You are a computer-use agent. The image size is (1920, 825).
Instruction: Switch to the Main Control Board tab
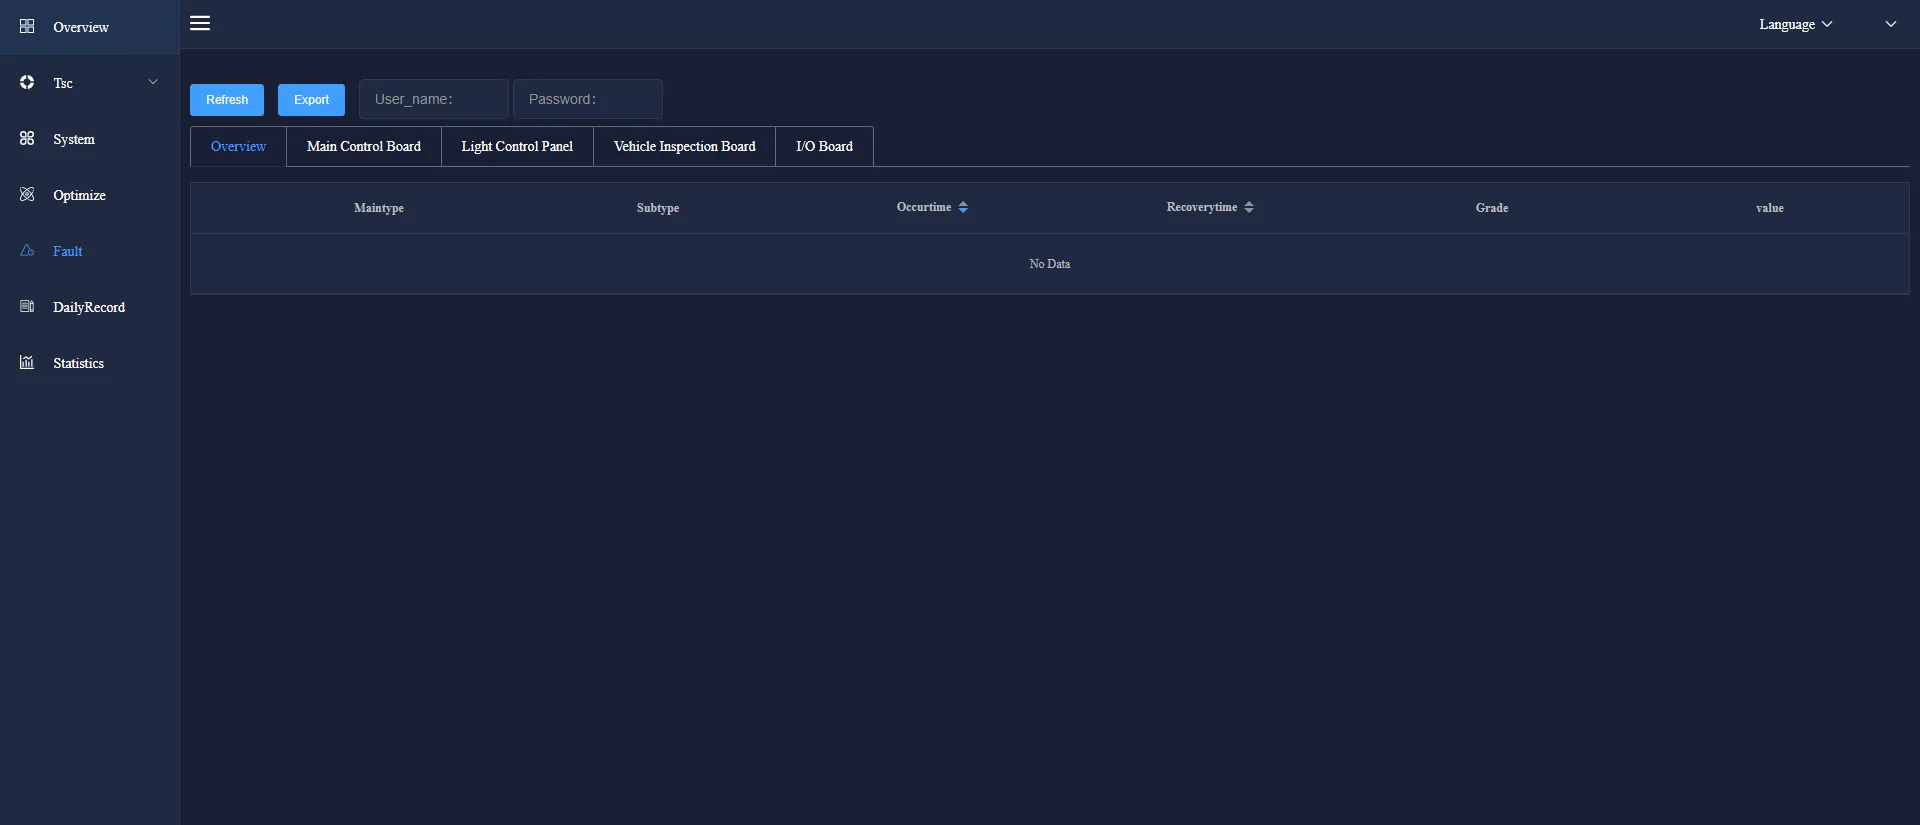[x=364, y=146]
